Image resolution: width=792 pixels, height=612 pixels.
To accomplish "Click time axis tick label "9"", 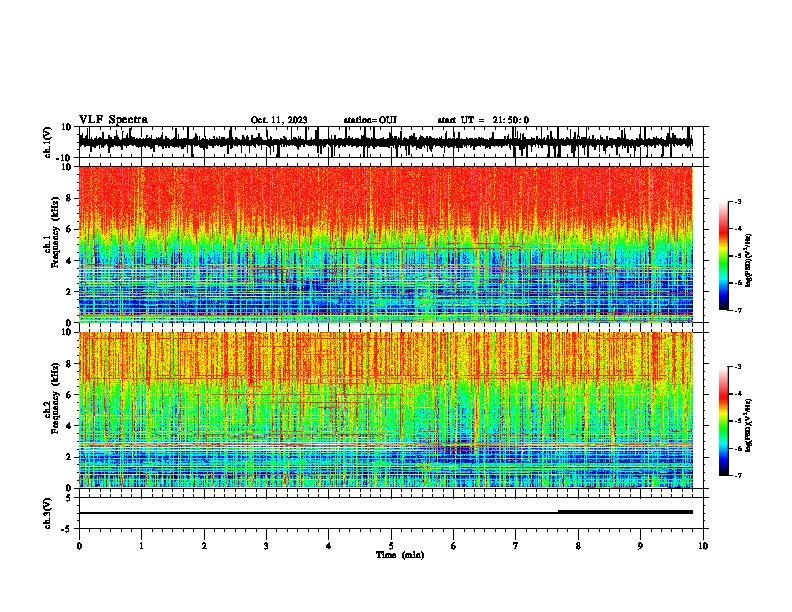I will (640, 546).
